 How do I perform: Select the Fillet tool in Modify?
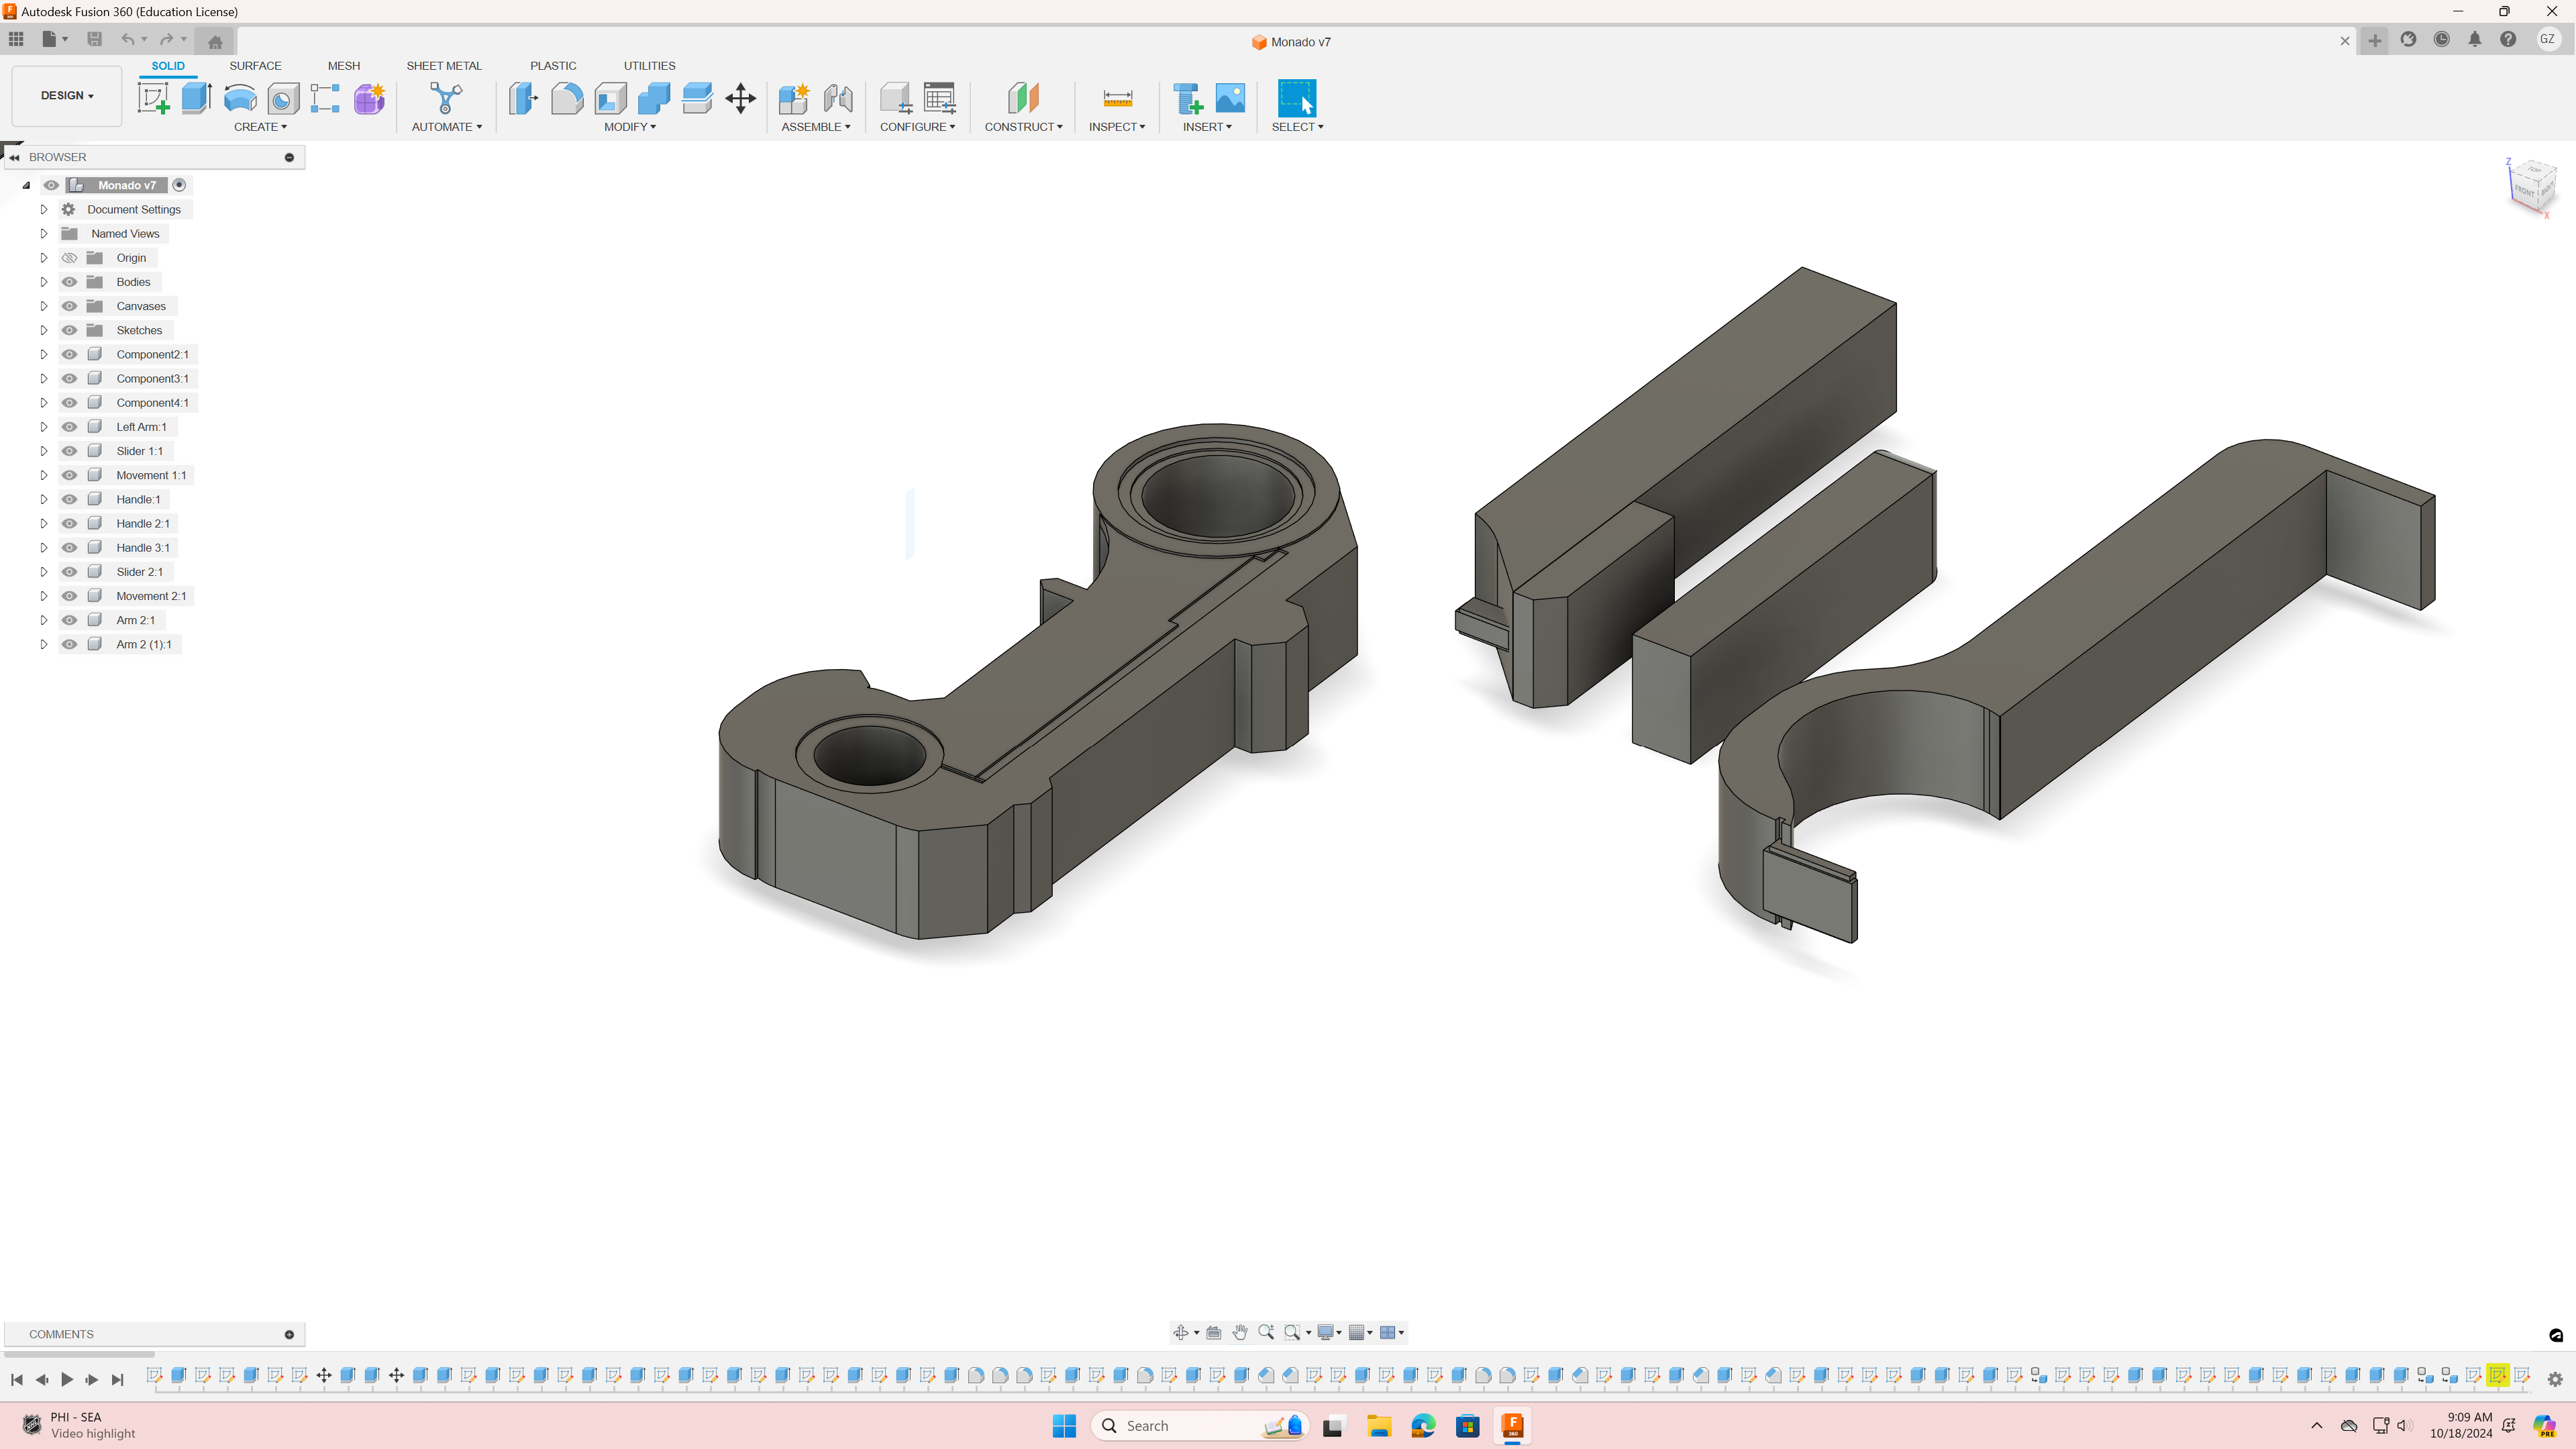coord(567,98)
